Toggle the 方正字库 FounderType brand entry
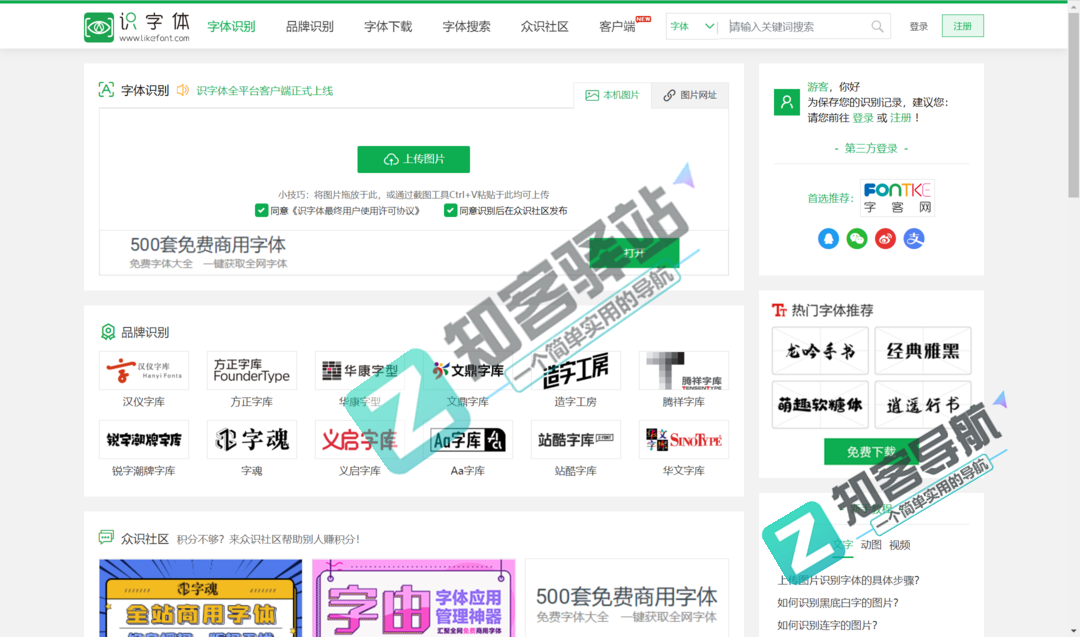 pos(251,370)
